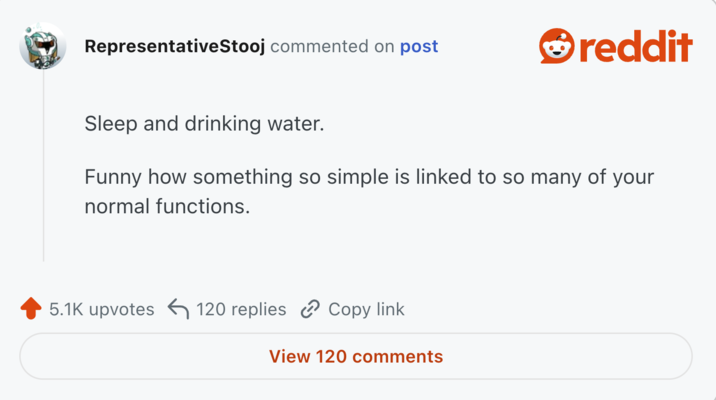Click the chain link icon

coord(310,309)
